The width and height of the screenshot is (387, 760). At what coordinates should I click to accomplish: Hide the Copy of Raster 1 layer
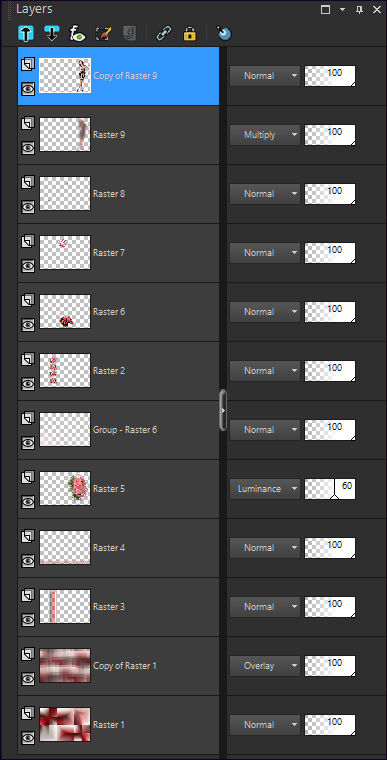point(28,679)
